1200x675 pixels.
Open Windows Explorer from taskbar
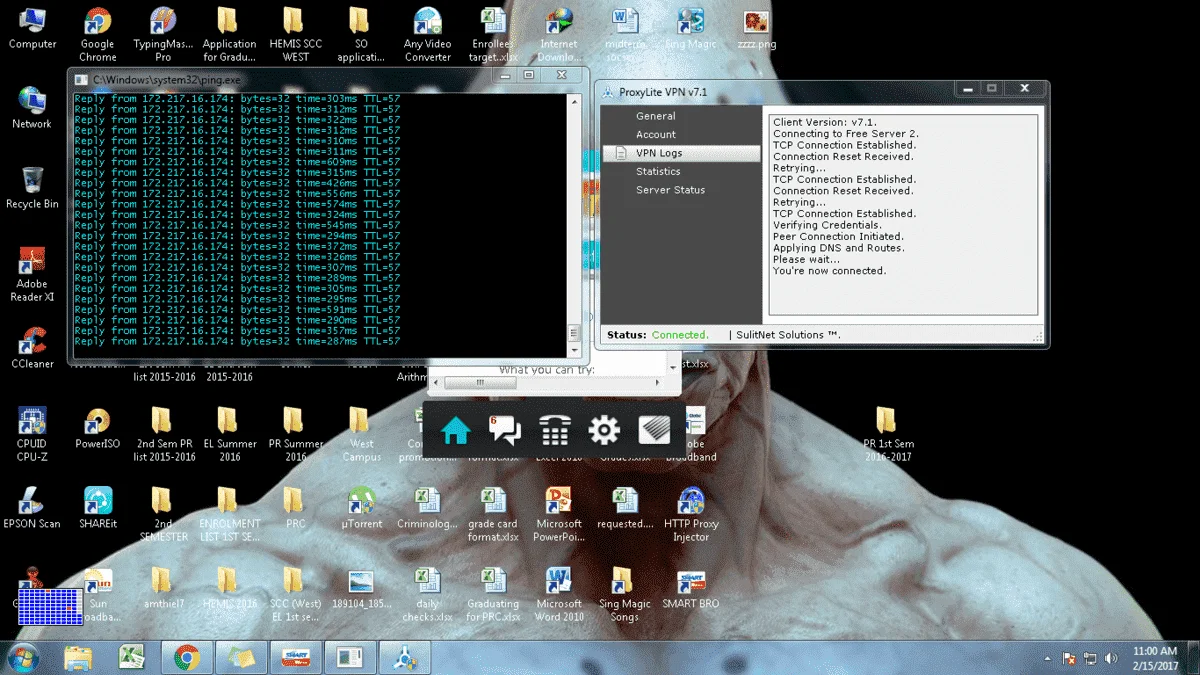click(78, 658)
